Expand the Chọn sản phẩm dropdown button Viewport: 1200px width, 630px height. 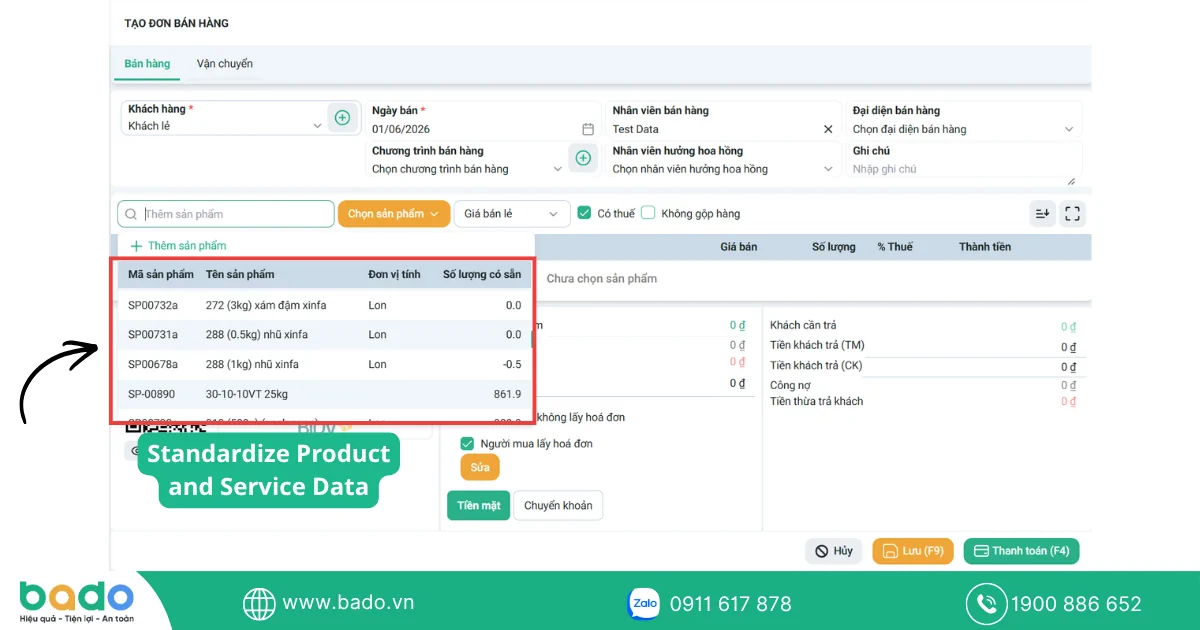point(394,214)
